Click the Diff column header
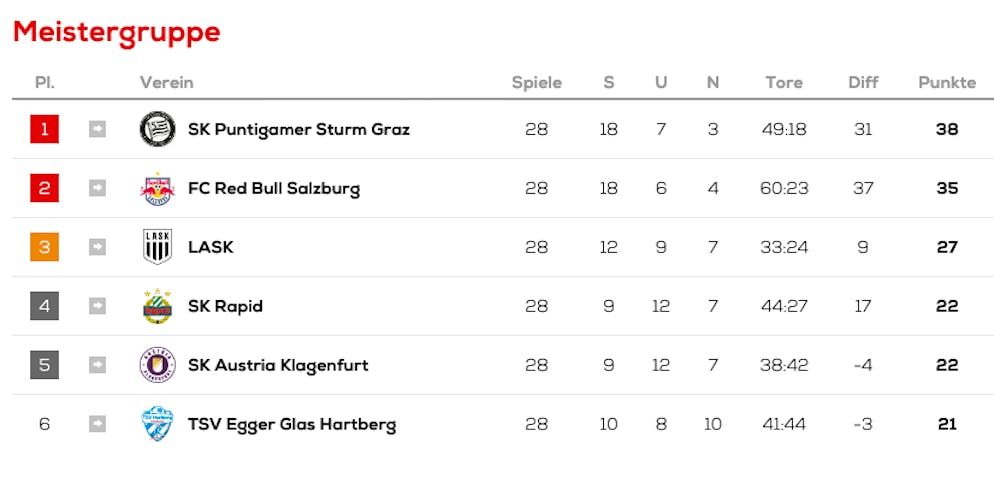Image resolution: width=994 pixels, height=478 pixels. (862, 82)
